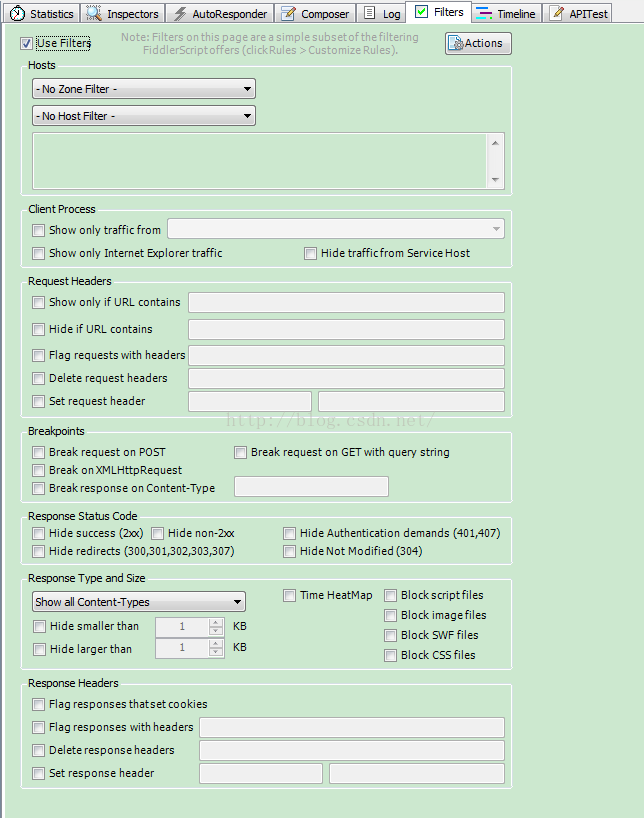
Task: Click the gear icon on Actions button
Action: (455, 43)
